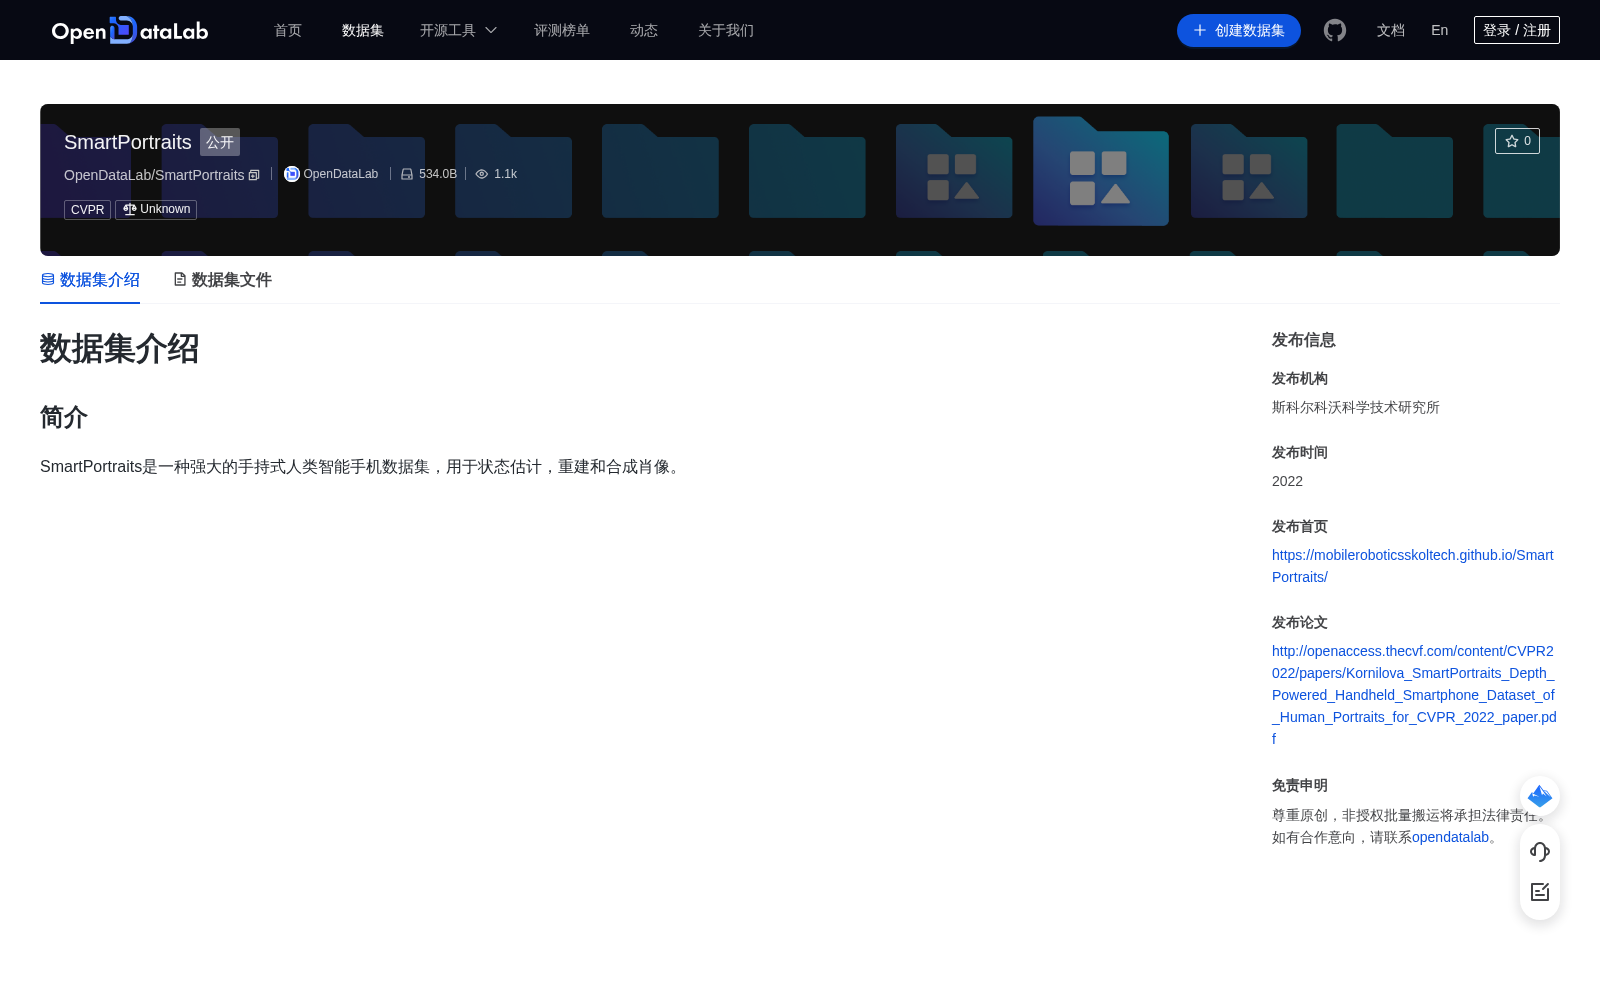Click the 斯科尔科沃科学技术研究所 publisher text
1600x1000 pixels.
point(1356,407)
